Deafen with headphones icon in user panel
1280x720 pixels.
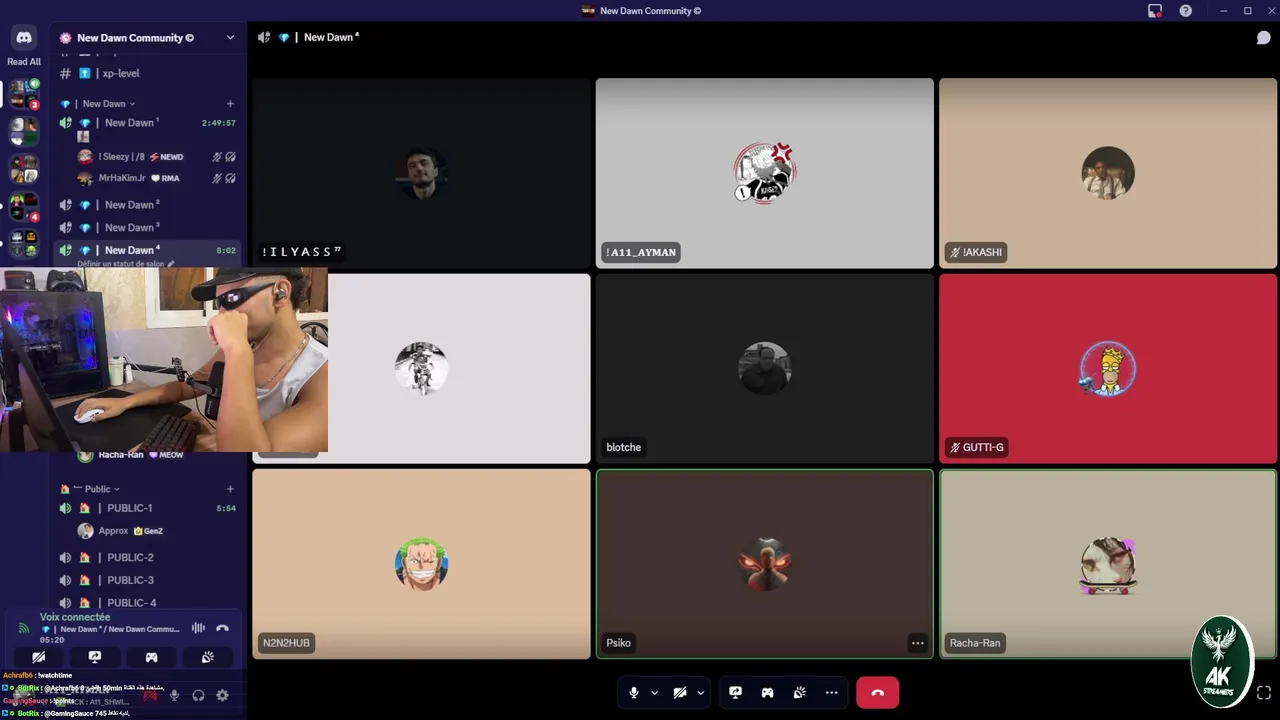198,695
